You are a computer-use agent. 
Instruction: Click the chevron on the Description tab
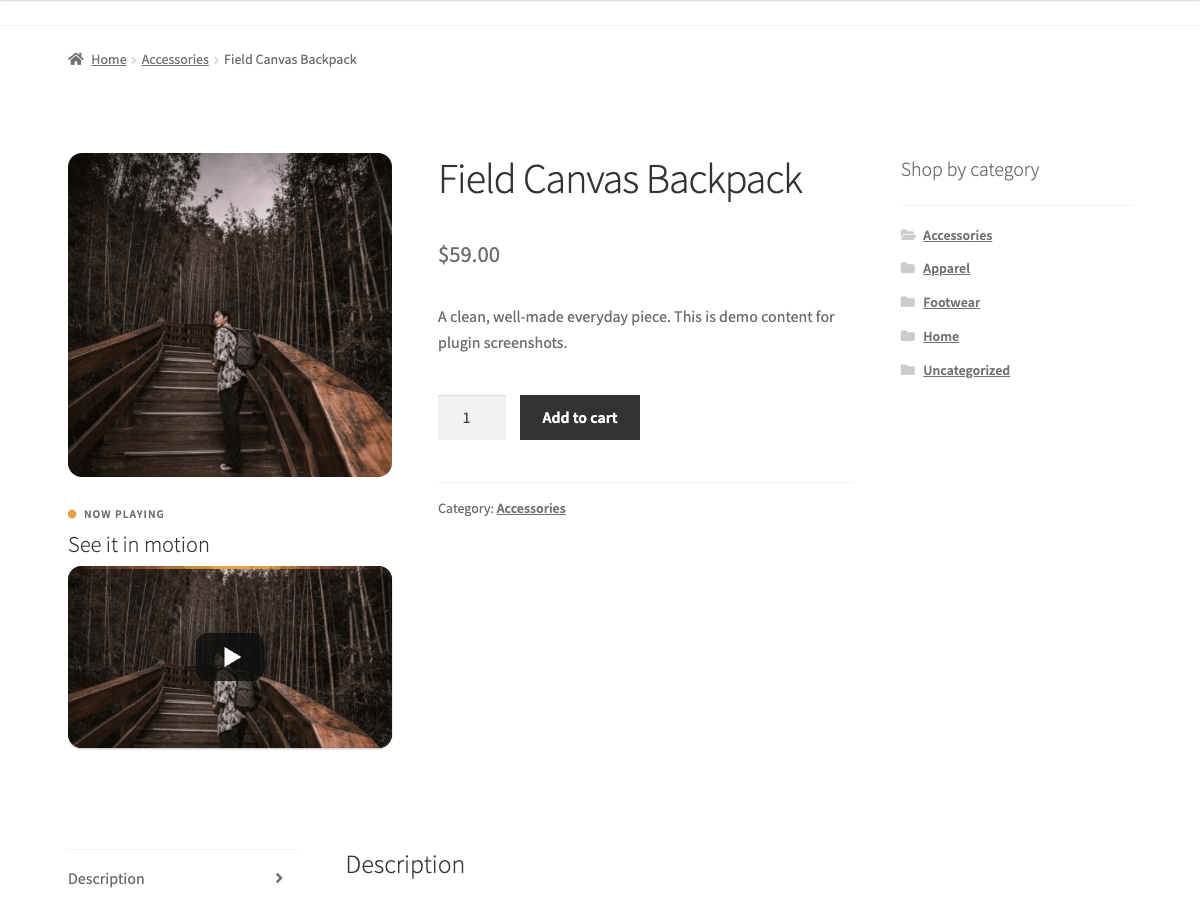[279, 878]
